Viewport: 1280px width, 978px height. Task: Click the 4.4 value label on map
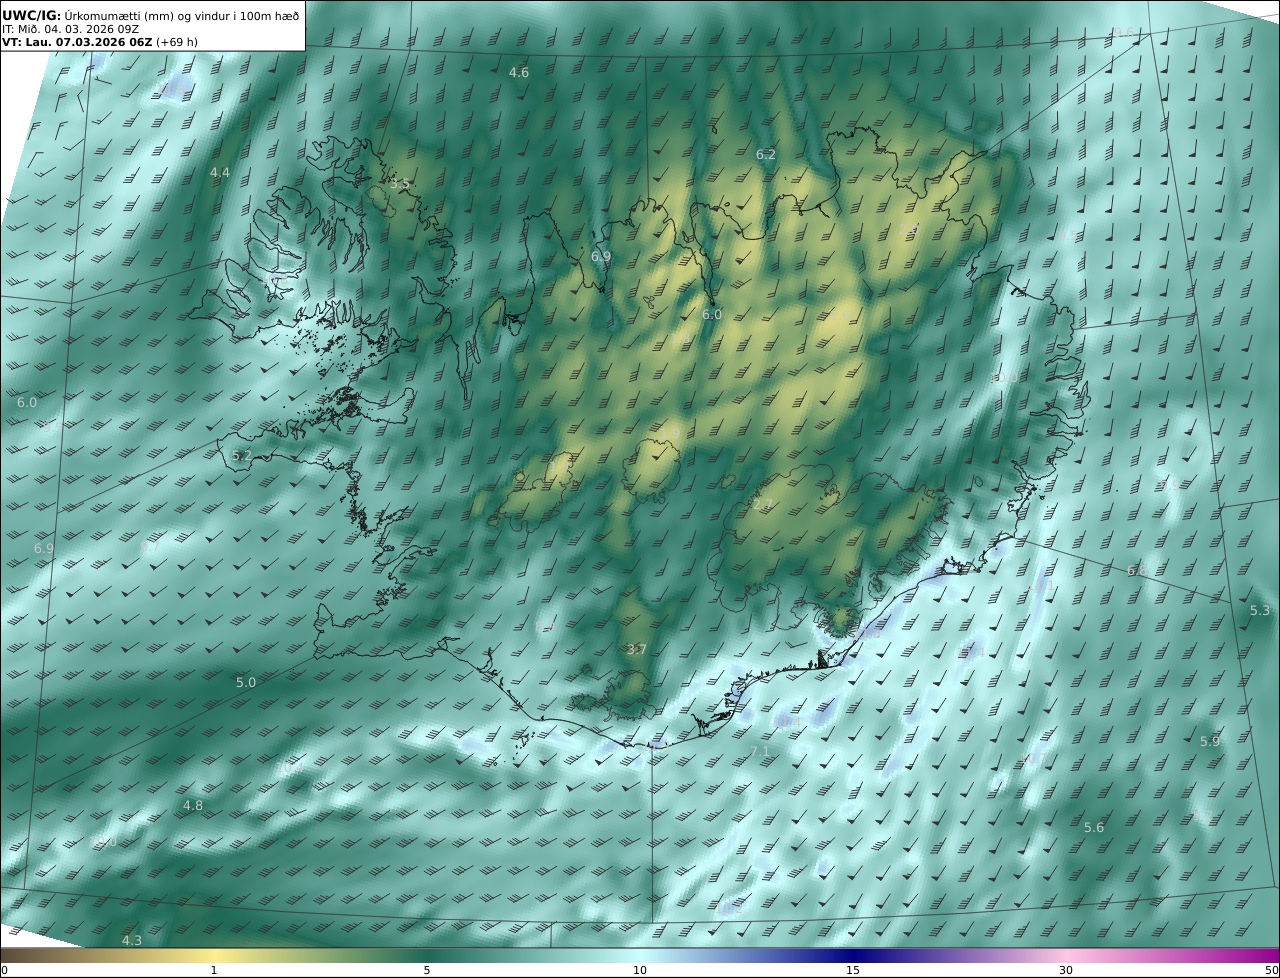point(220,172)
